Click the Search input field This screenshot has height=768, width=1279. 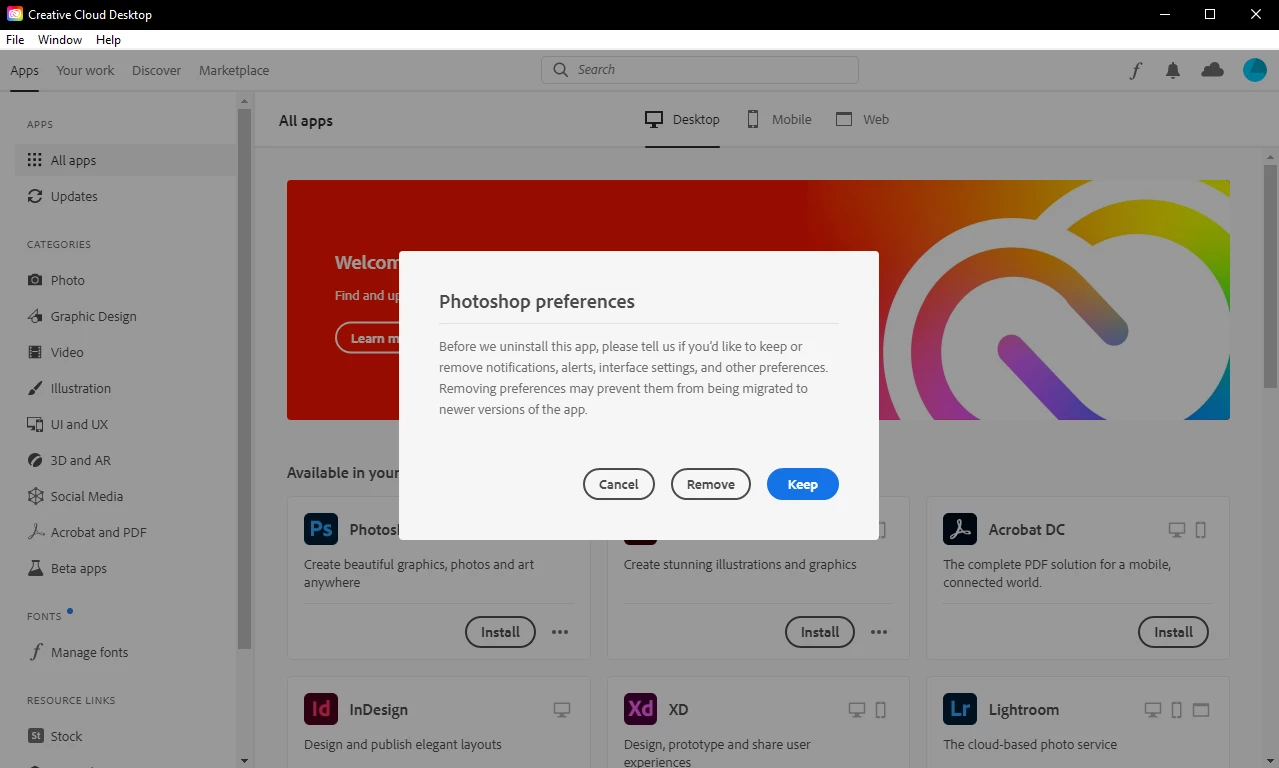click(x=700, y=70)
